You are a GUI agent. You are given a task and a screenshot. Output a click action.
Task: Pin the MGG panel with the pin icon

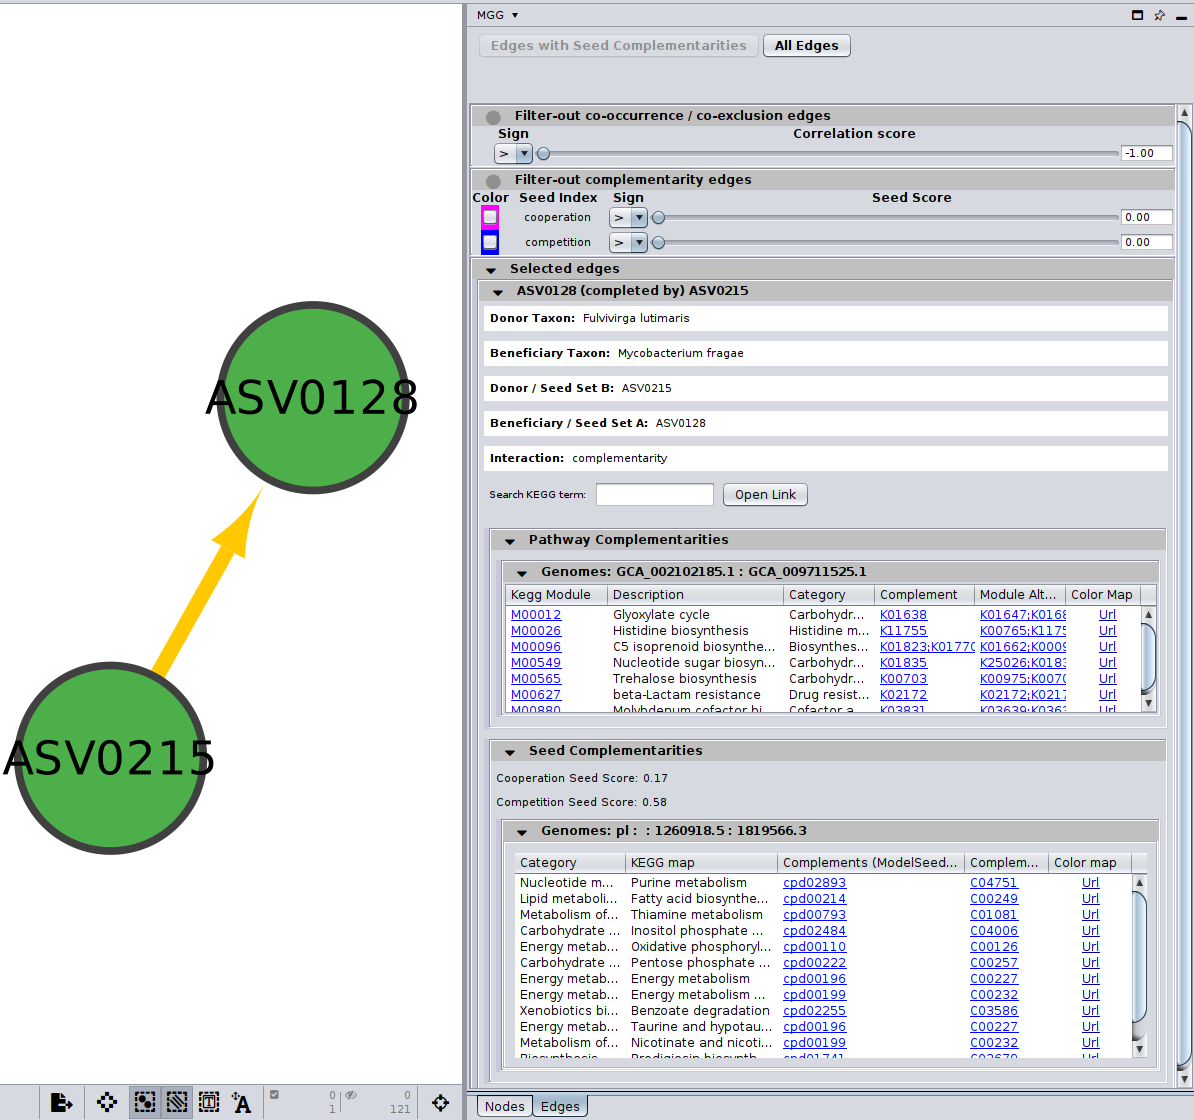click(x=1160, y=15)
